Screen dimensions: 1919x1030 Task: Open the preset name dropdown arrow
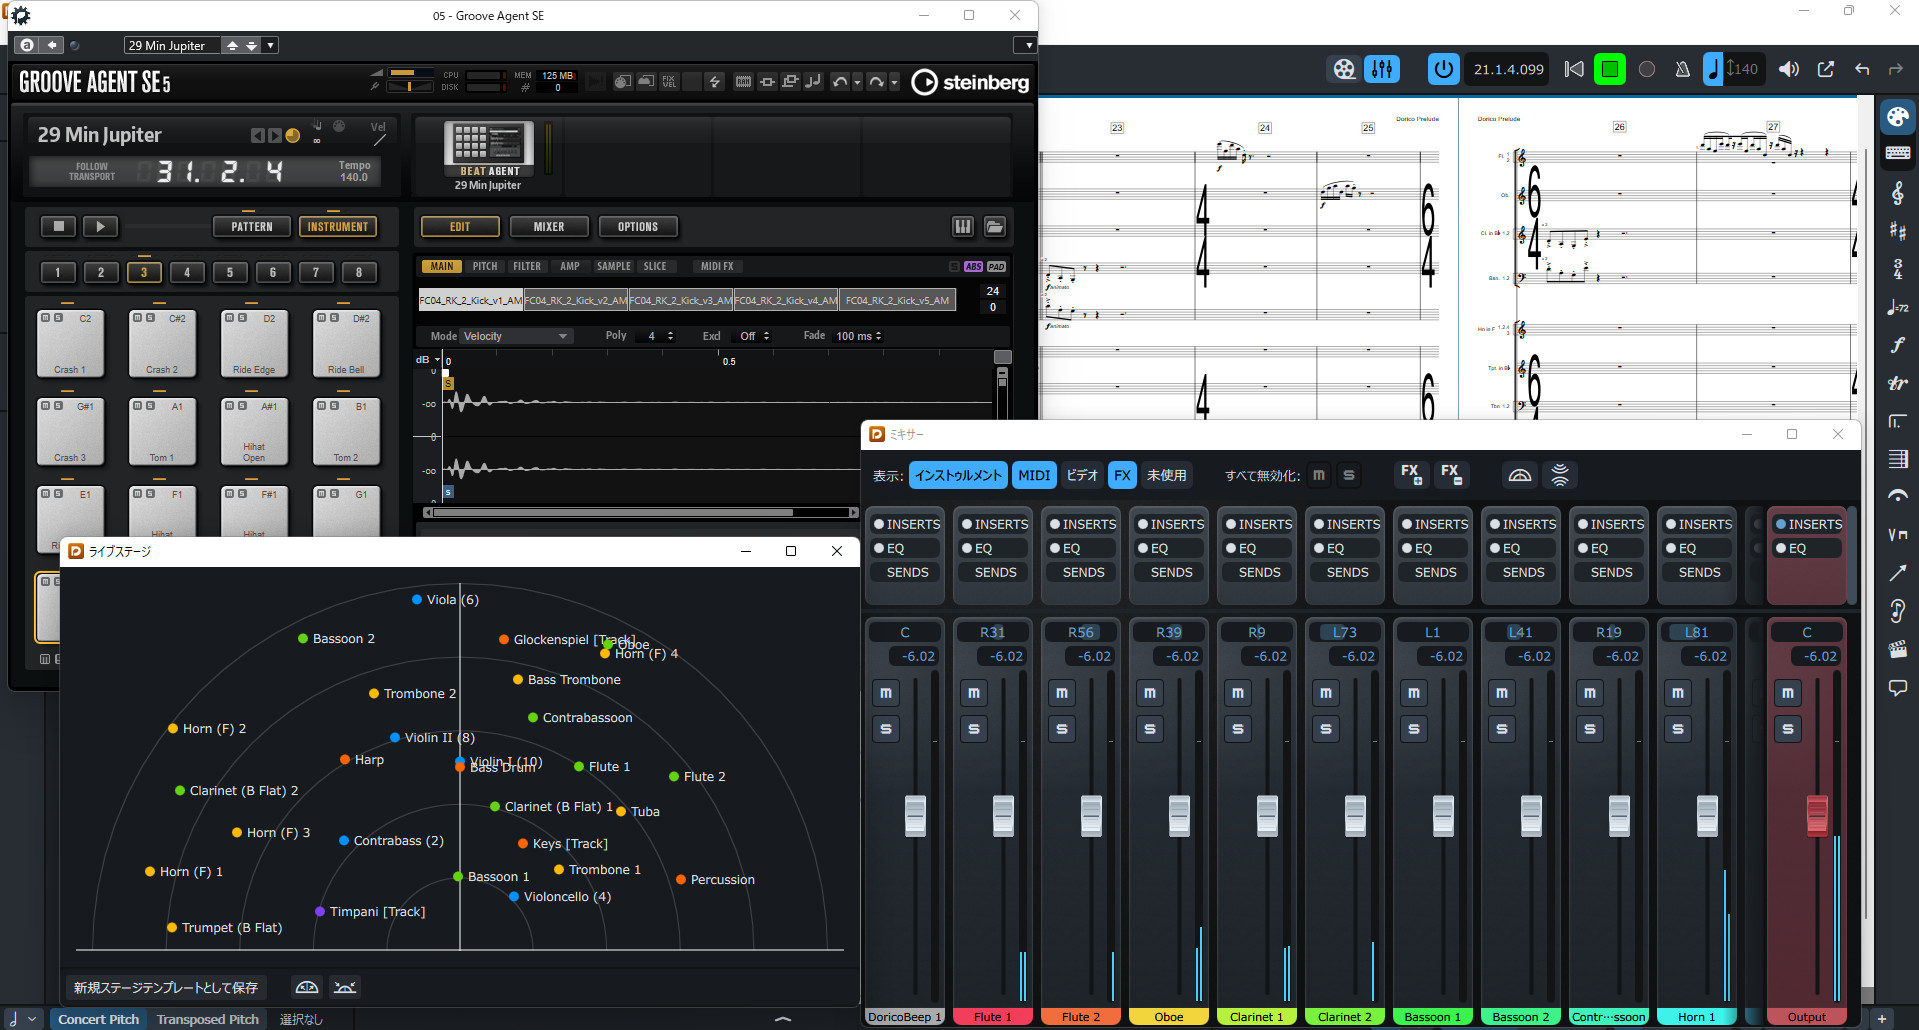click(x=271, y=45)
